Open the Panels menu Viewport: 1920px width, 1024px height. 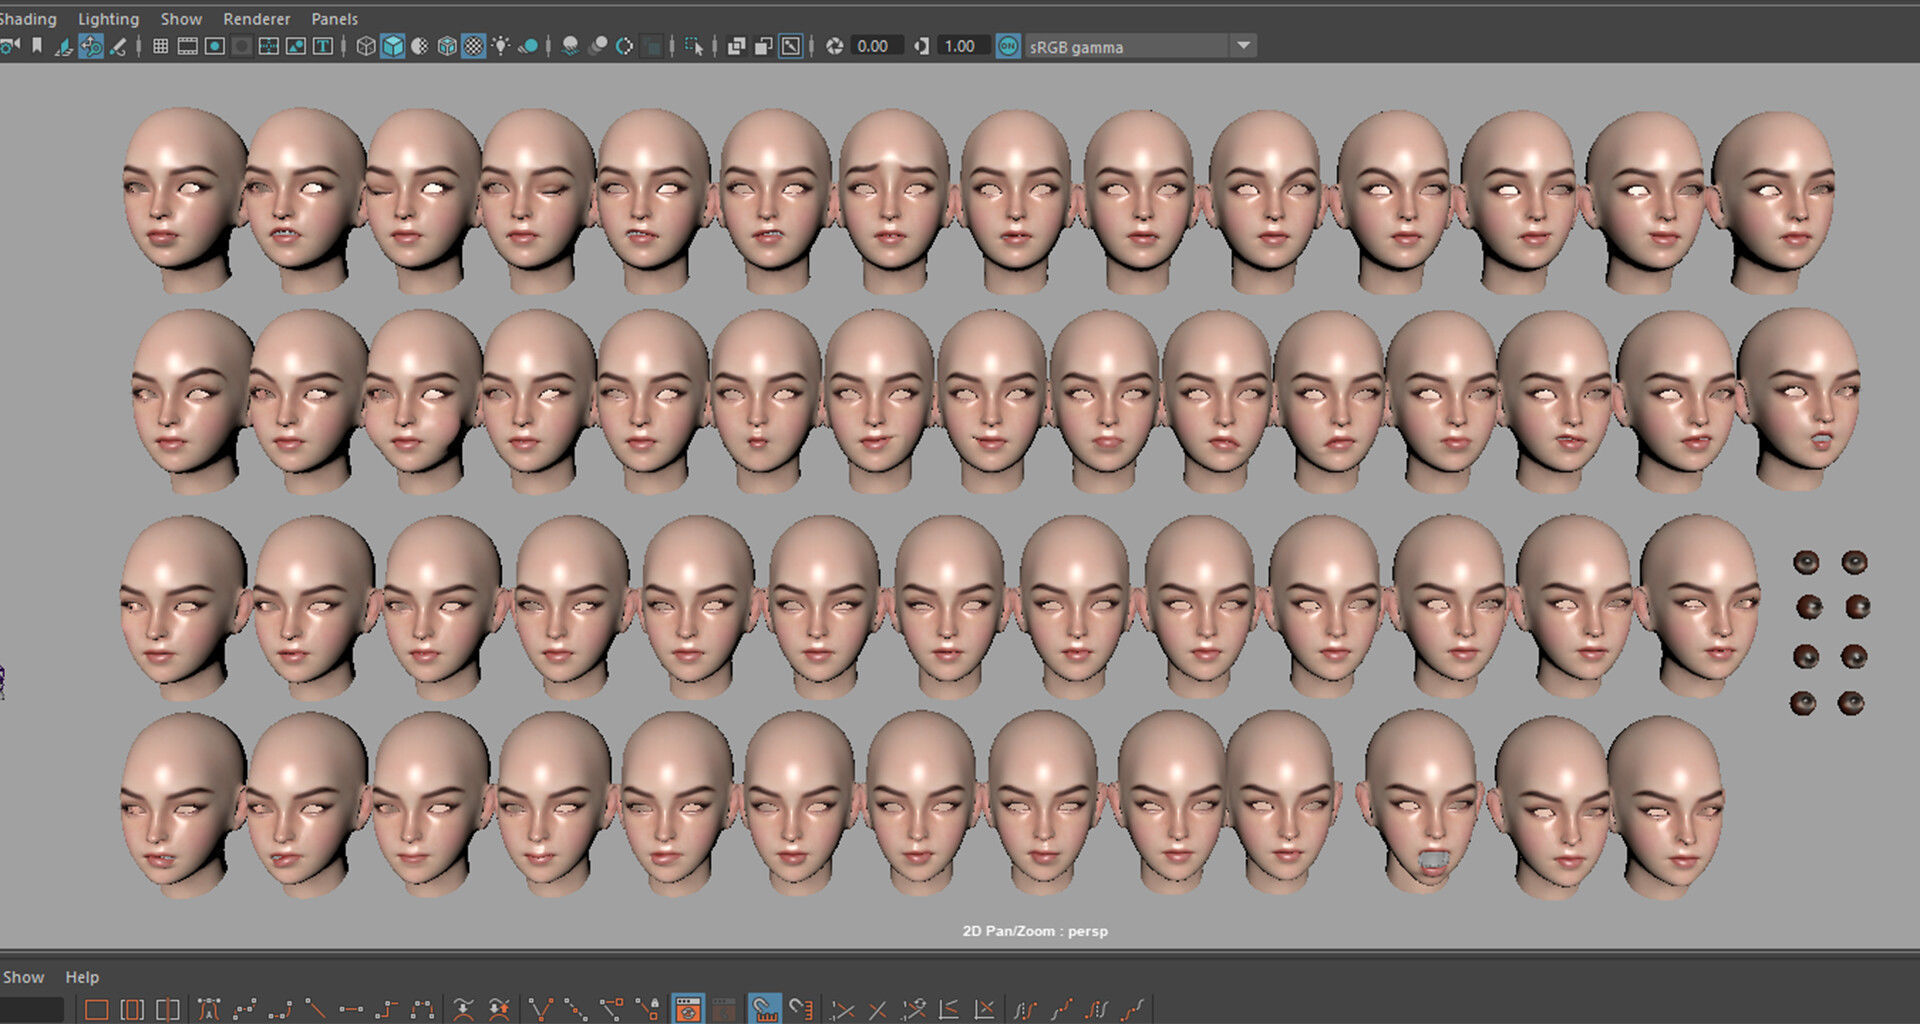[334, 19]
